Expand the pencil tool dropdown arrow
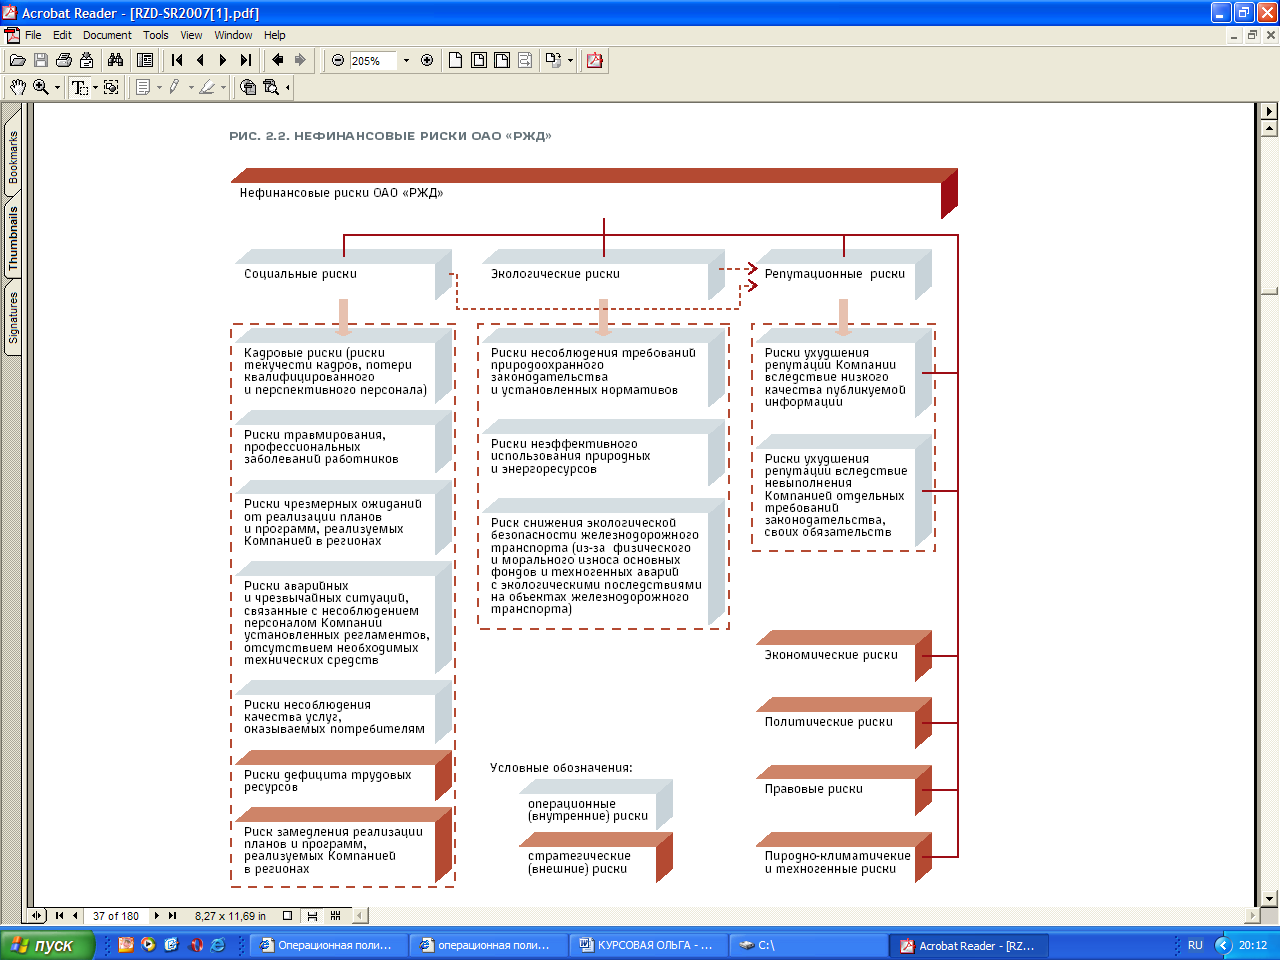The width and height of the screenshot is (1280, 960). [x=191, y=88]
